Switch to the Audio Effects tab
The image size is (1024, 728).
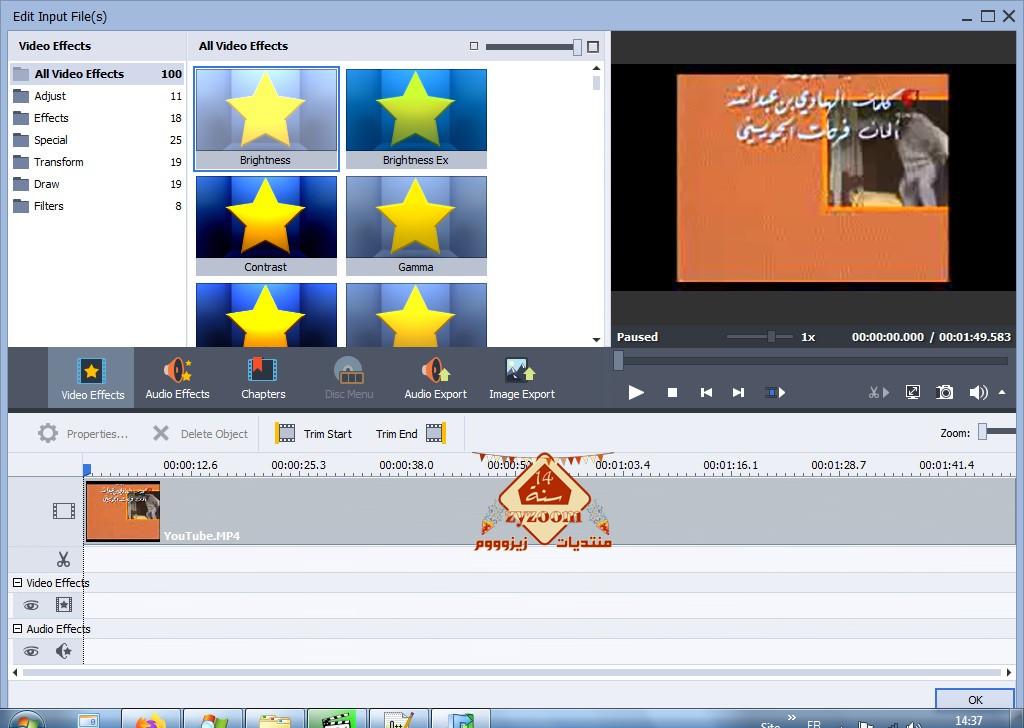click(178, 378)
